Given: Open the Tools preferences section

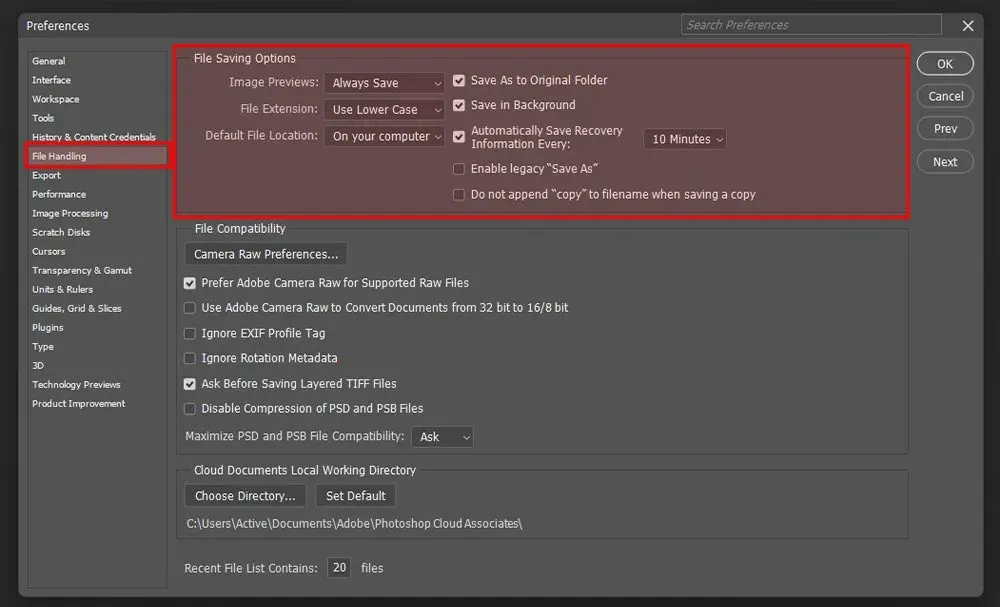Looking at the screenshot, I should tap(43, 119).
